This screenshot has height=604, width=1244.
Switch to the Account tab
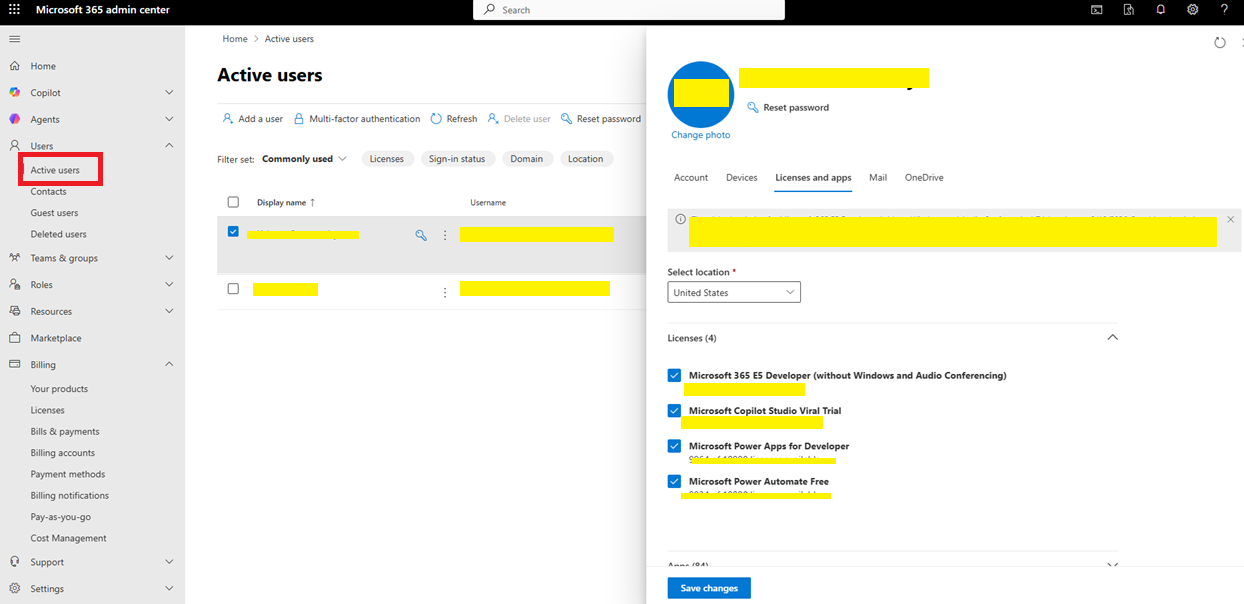pyautogui.click(x=691, y=178)
